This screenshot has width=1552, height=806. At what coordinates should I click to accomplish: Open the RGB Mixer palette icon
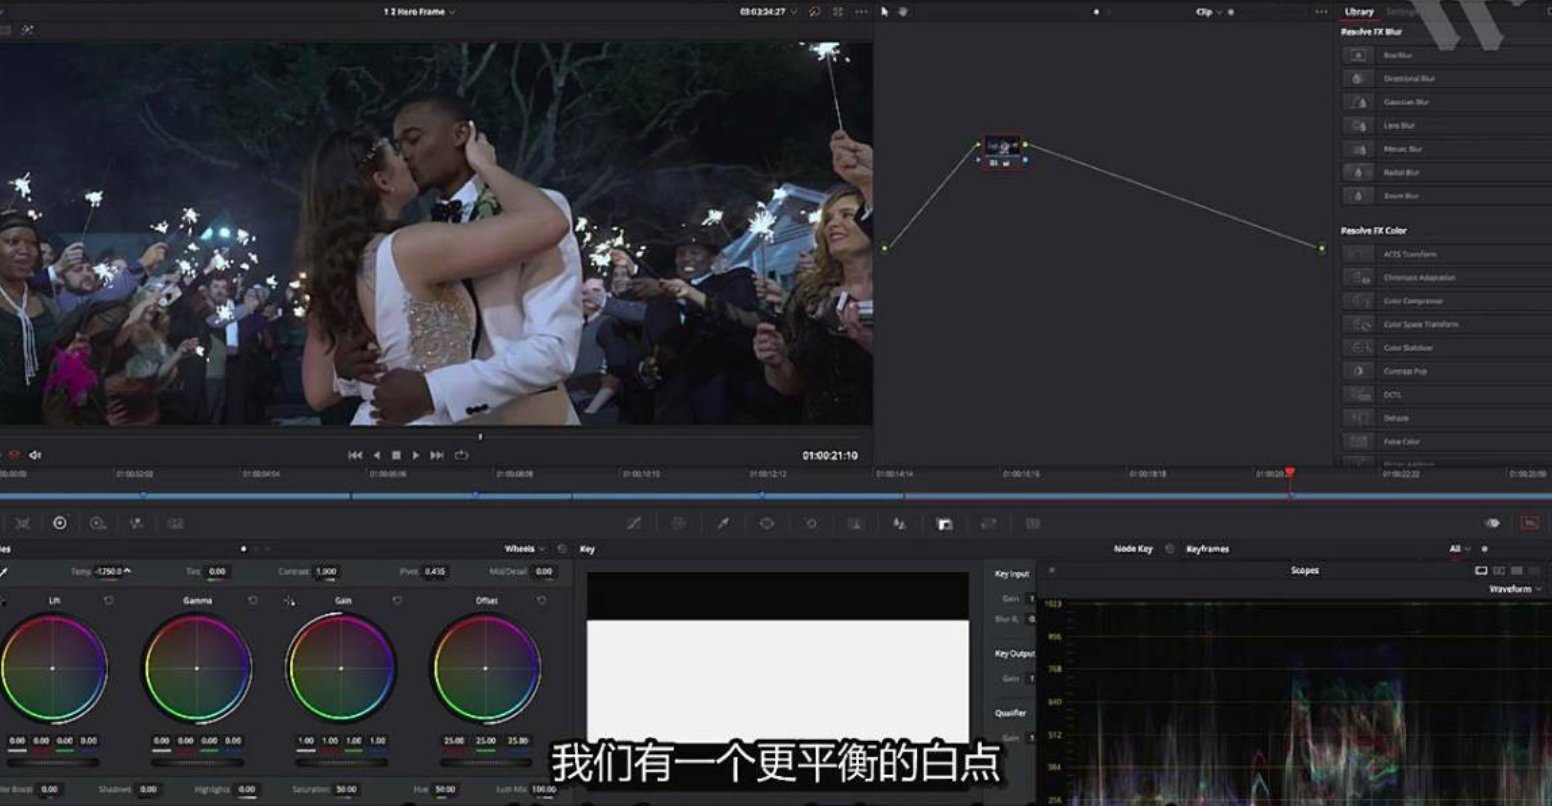[136, 523]
